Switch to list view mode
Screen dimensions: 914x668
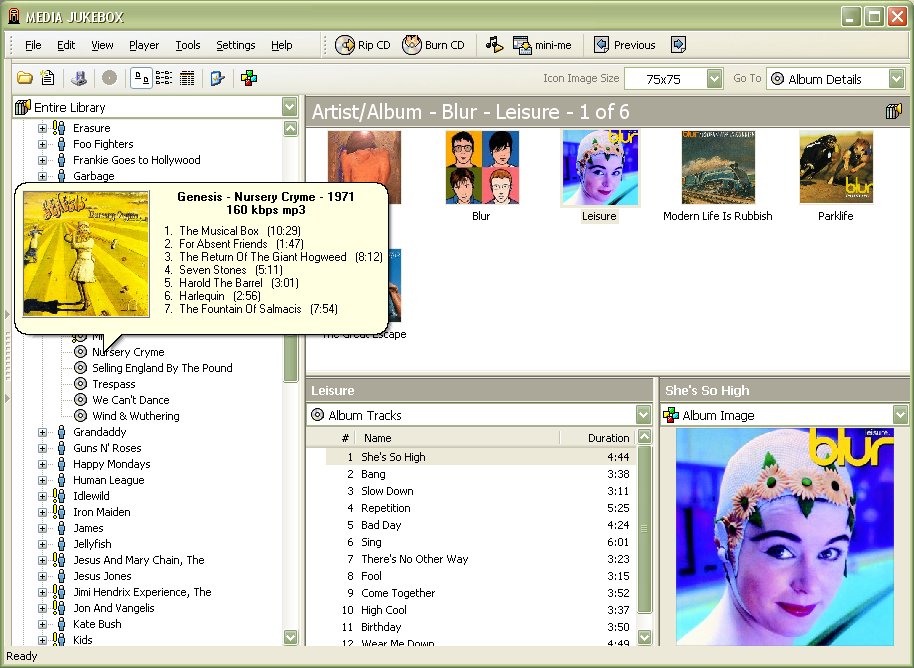point(164,78)
